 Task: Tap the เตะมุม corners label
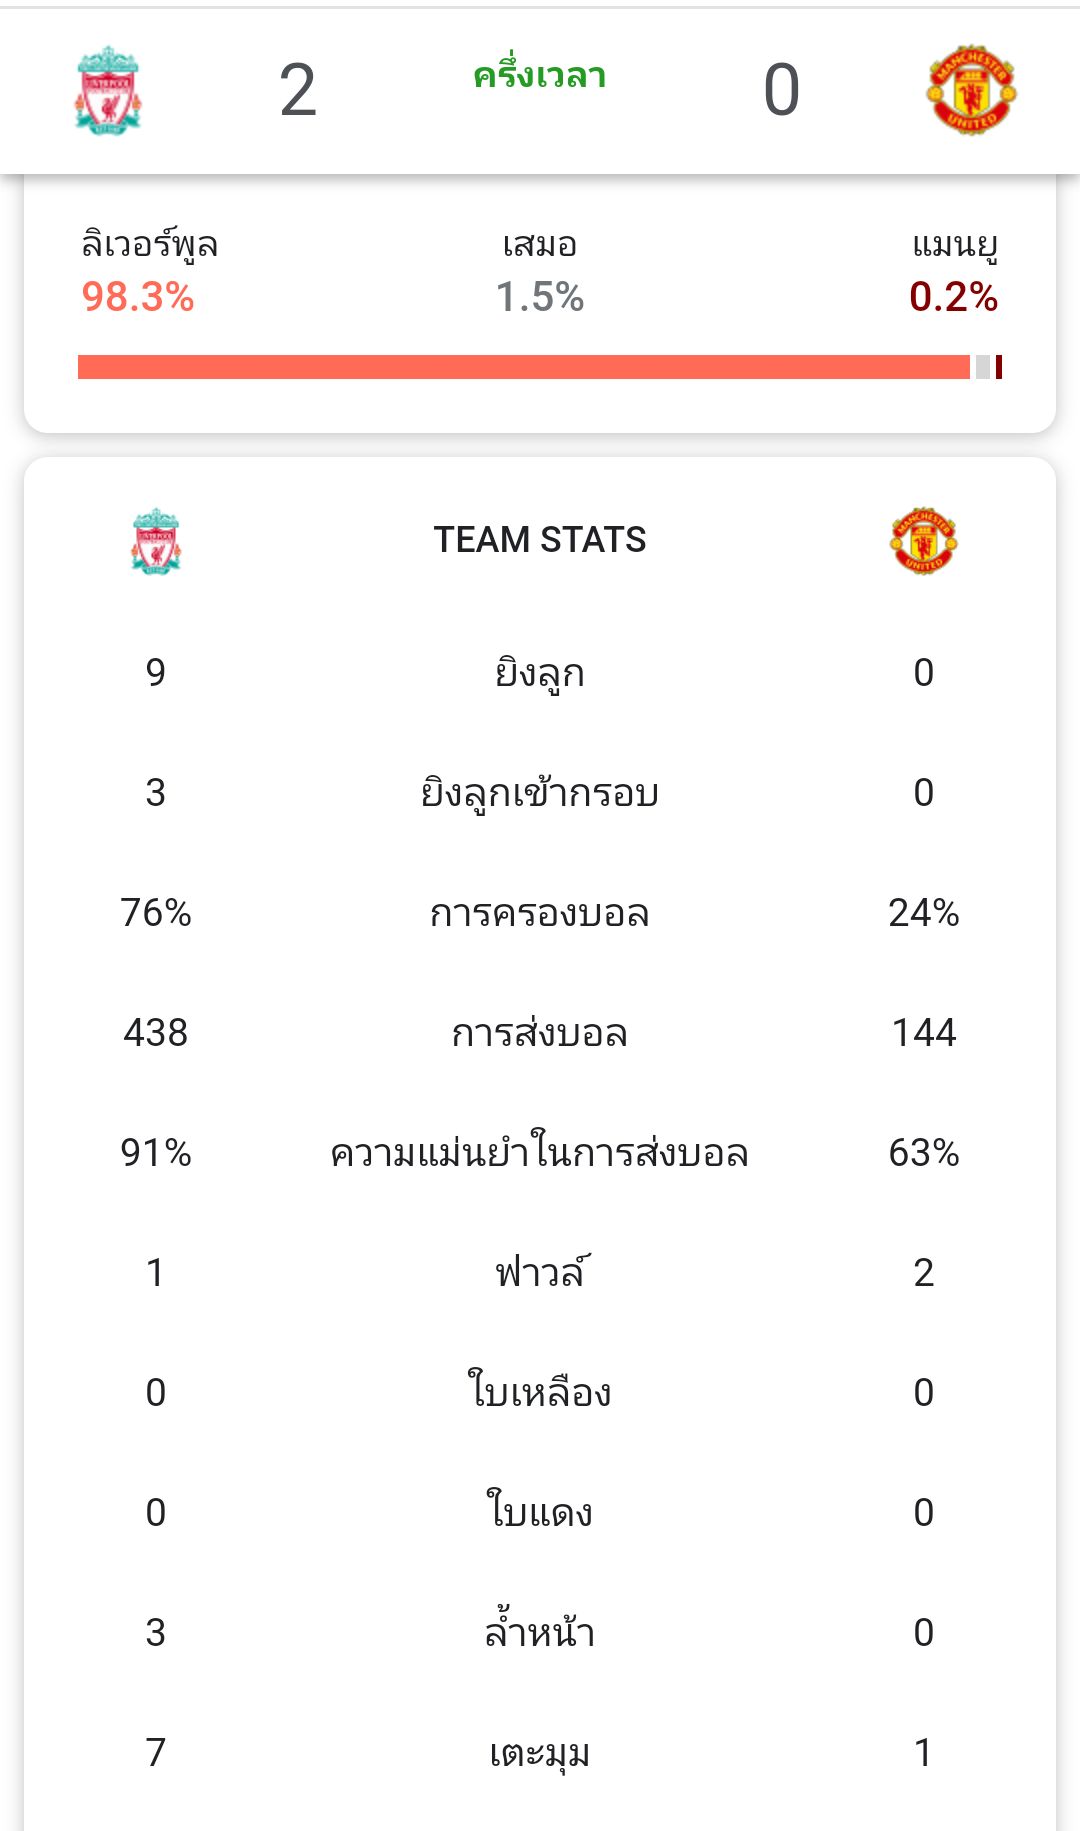coord(540,1753)
